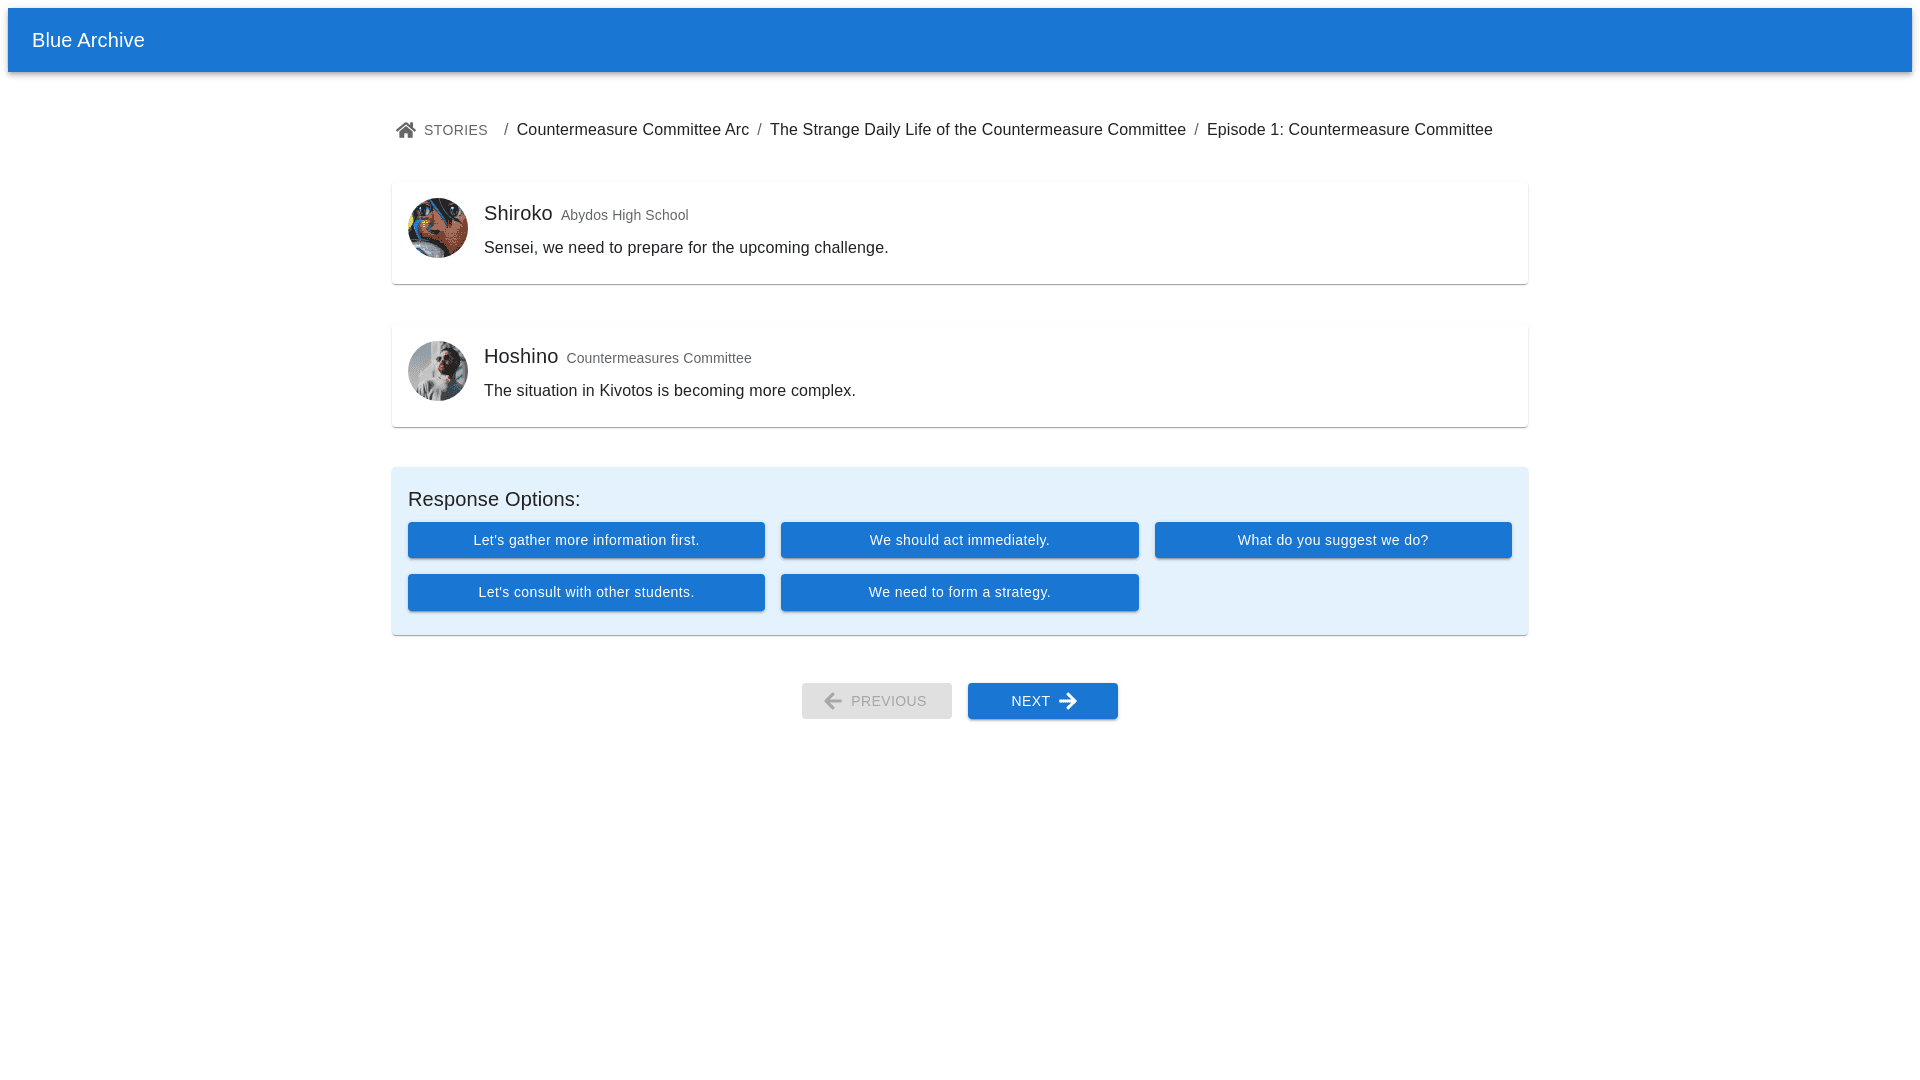
Task: Pick "What do you suggest we do?"
Action: pyautogui.click(x=1332, y=540)
